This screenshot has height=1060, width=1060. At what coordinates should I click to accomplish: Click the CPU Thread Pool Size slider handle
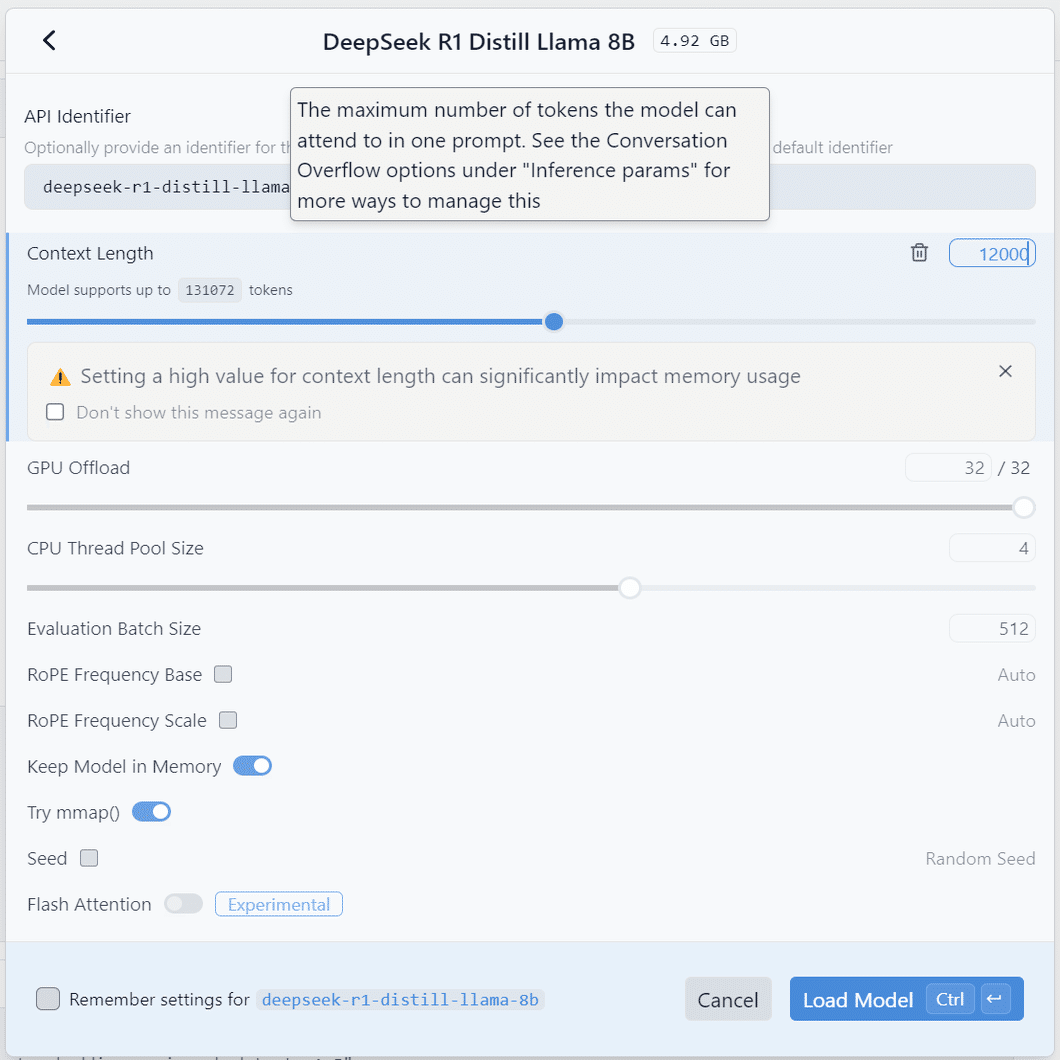[x=629, y=588]
